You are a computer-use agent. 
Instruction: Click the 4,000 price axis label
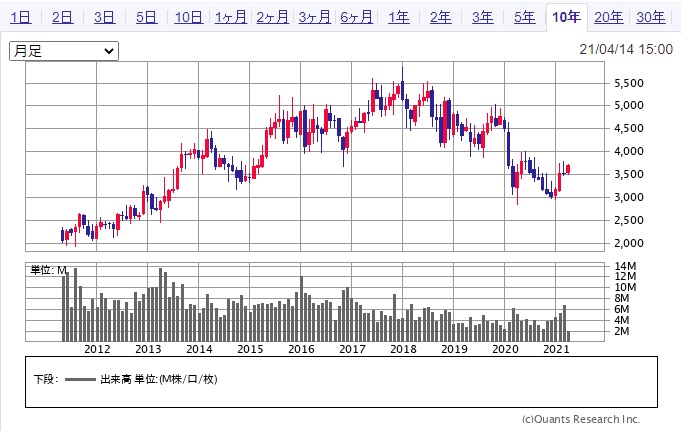point(628,152)
